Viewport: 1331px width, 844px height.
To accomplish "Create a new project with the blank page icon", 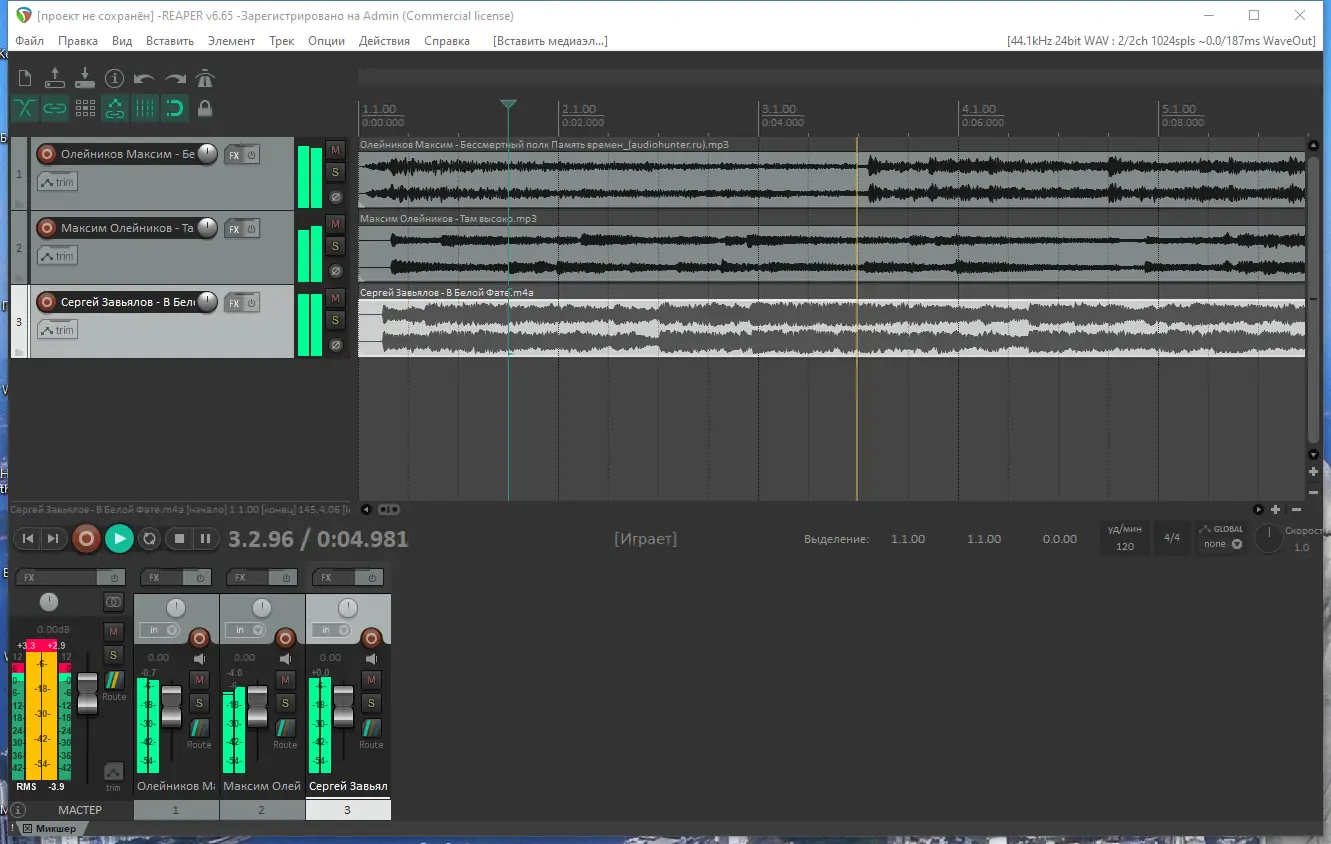I will point(26,78).
